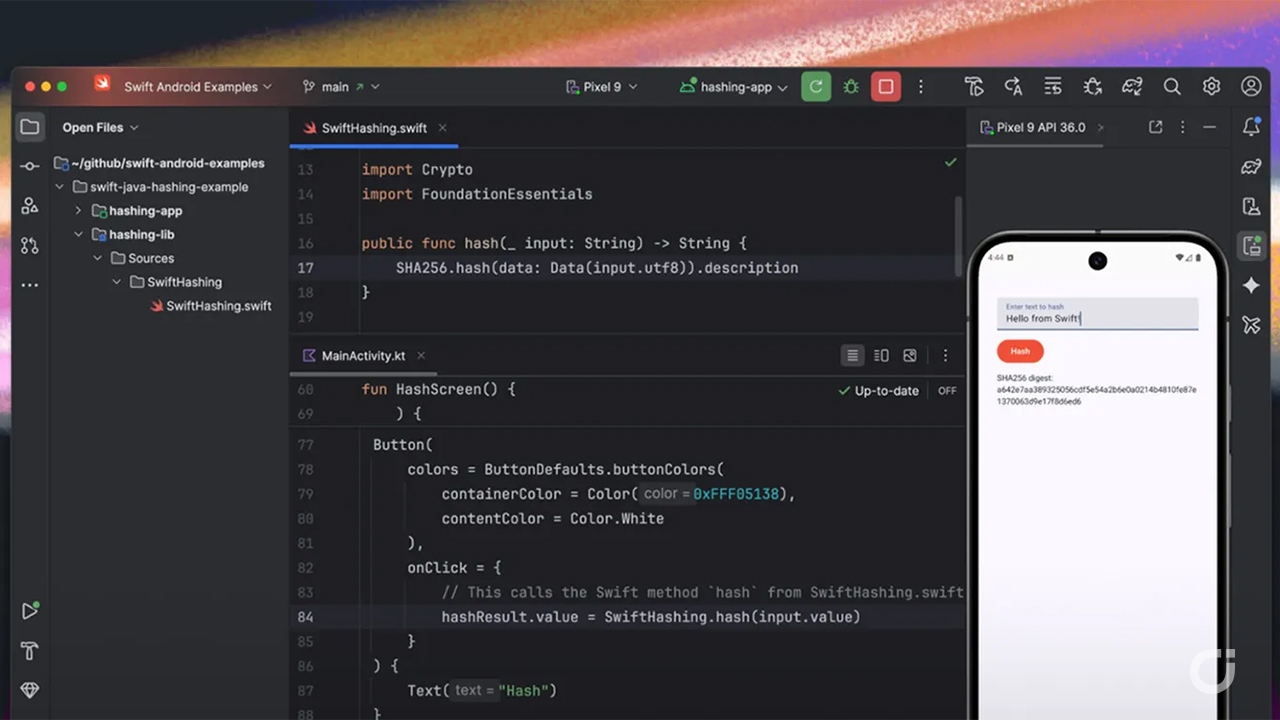Open the Commit tool window icon

(30, 166)
